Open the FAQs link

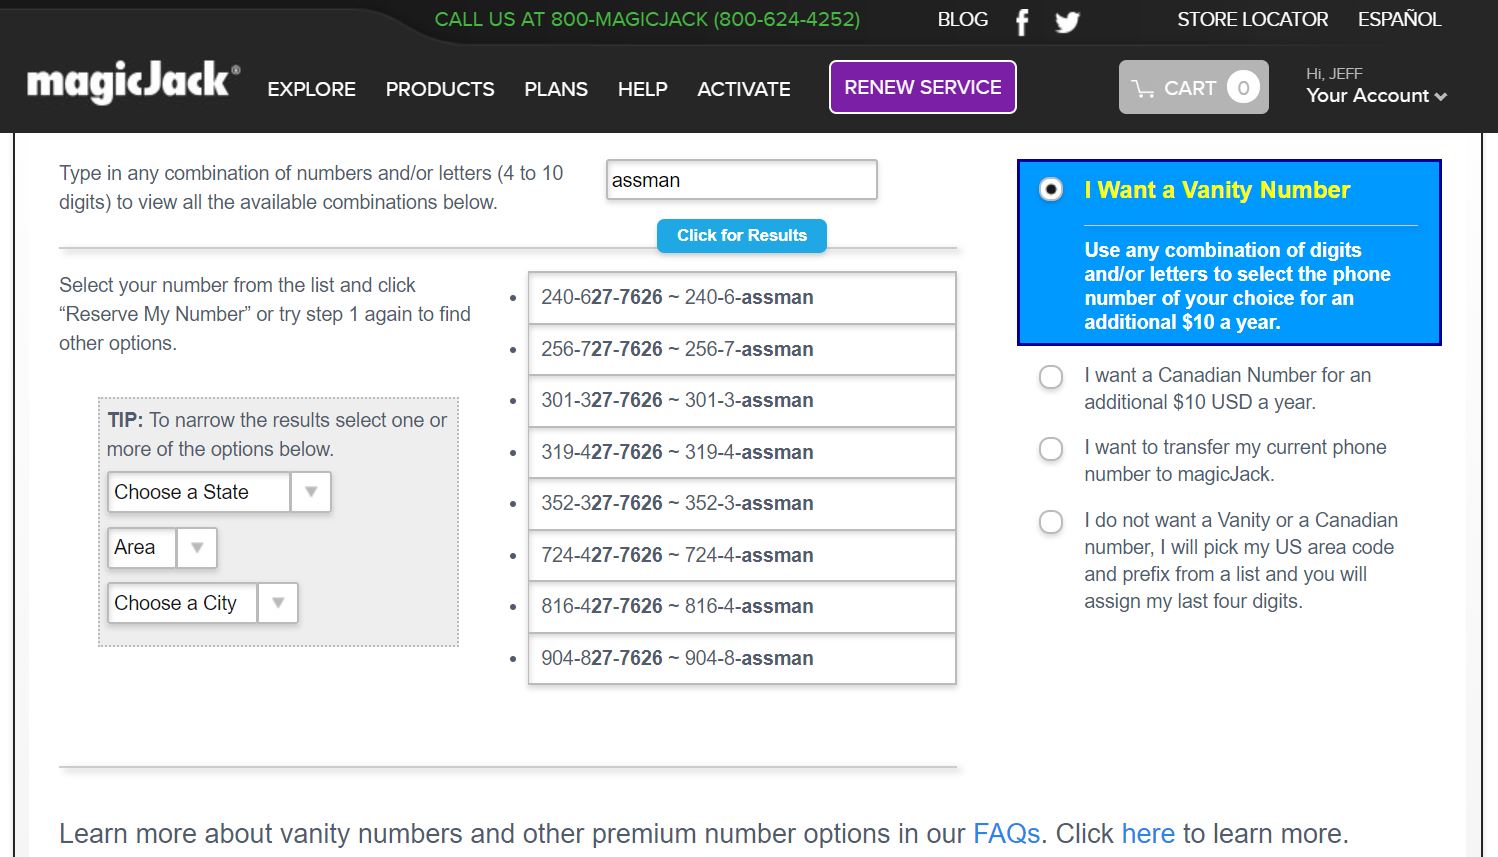click(x=1006, y=834)
